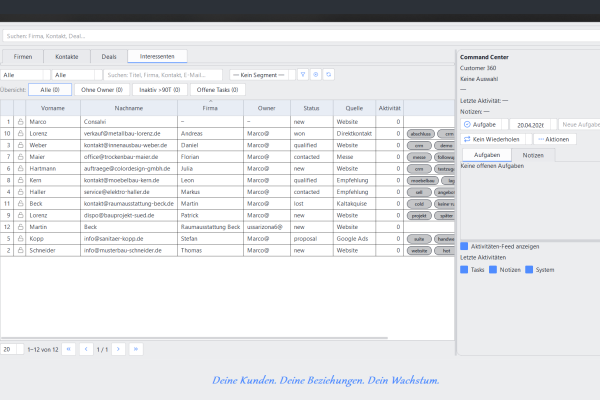This screenshot has width=600, height=400.
Task: Open the 'Aufgabe' type dropdown in Command Center
Action: point(484,124)
